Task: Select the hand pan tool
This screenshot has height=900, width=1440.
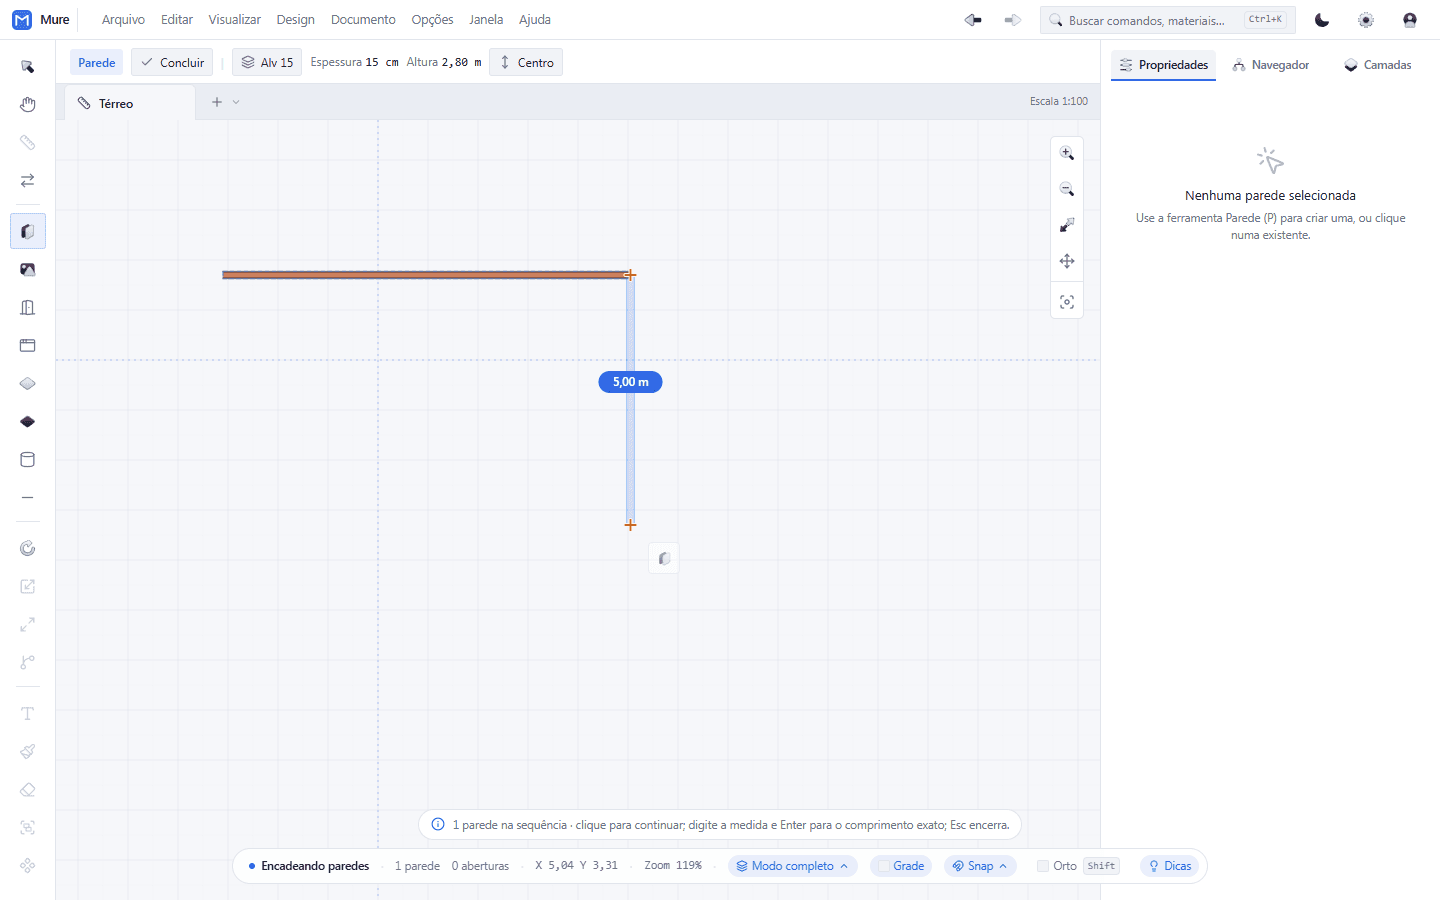Action: (28, 105)
